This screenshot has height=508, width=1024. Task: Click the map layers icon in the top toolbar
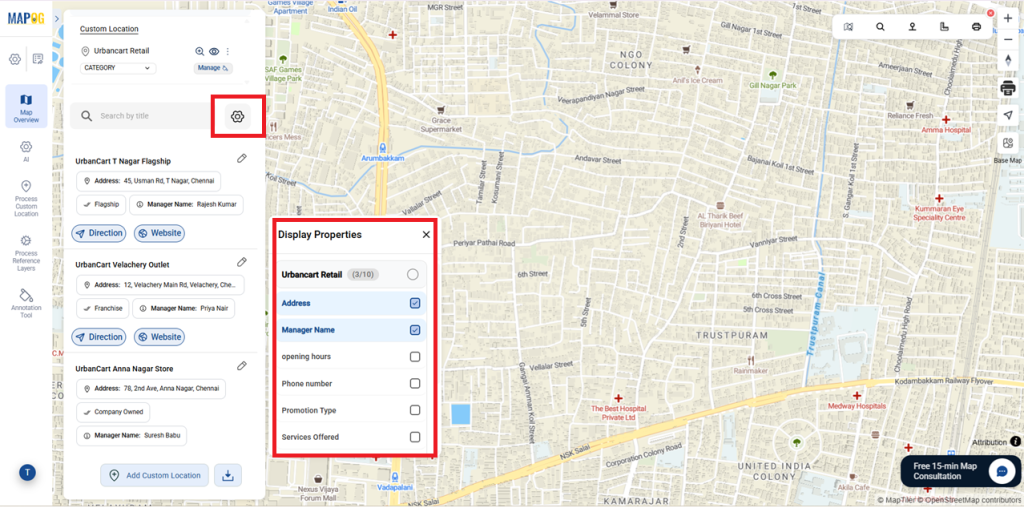[848, 27]
